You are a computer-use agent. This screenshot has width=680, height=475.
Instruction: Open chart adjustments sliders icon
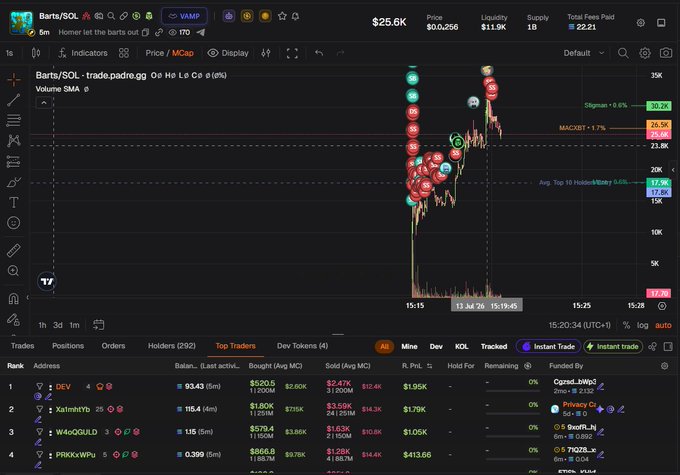[266, 53]
